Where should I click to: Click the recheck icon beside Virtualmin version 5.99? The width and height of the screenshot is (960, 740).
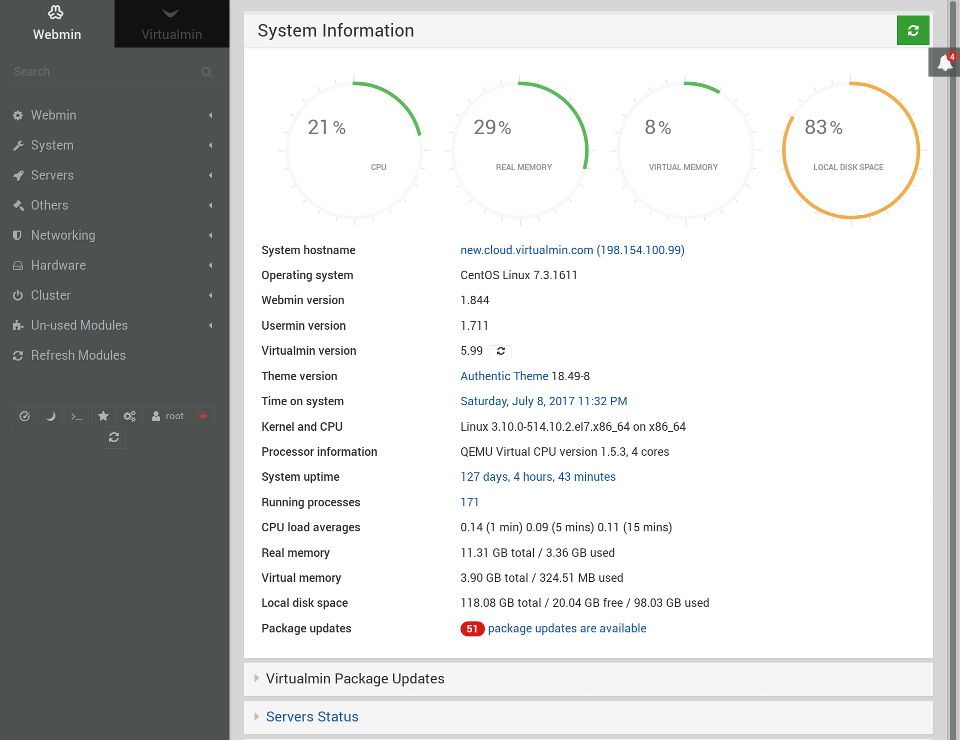501,351
